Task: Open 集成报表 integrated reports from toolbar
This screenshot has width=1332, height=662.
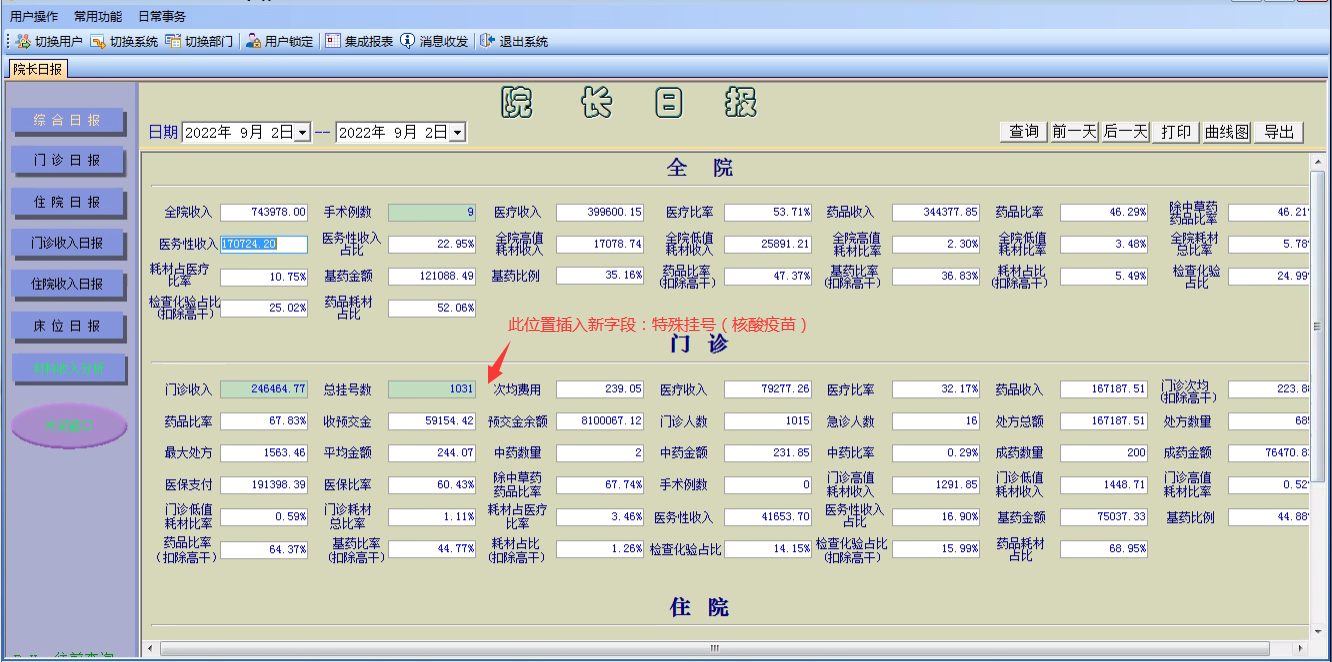Action: [359, 41]
